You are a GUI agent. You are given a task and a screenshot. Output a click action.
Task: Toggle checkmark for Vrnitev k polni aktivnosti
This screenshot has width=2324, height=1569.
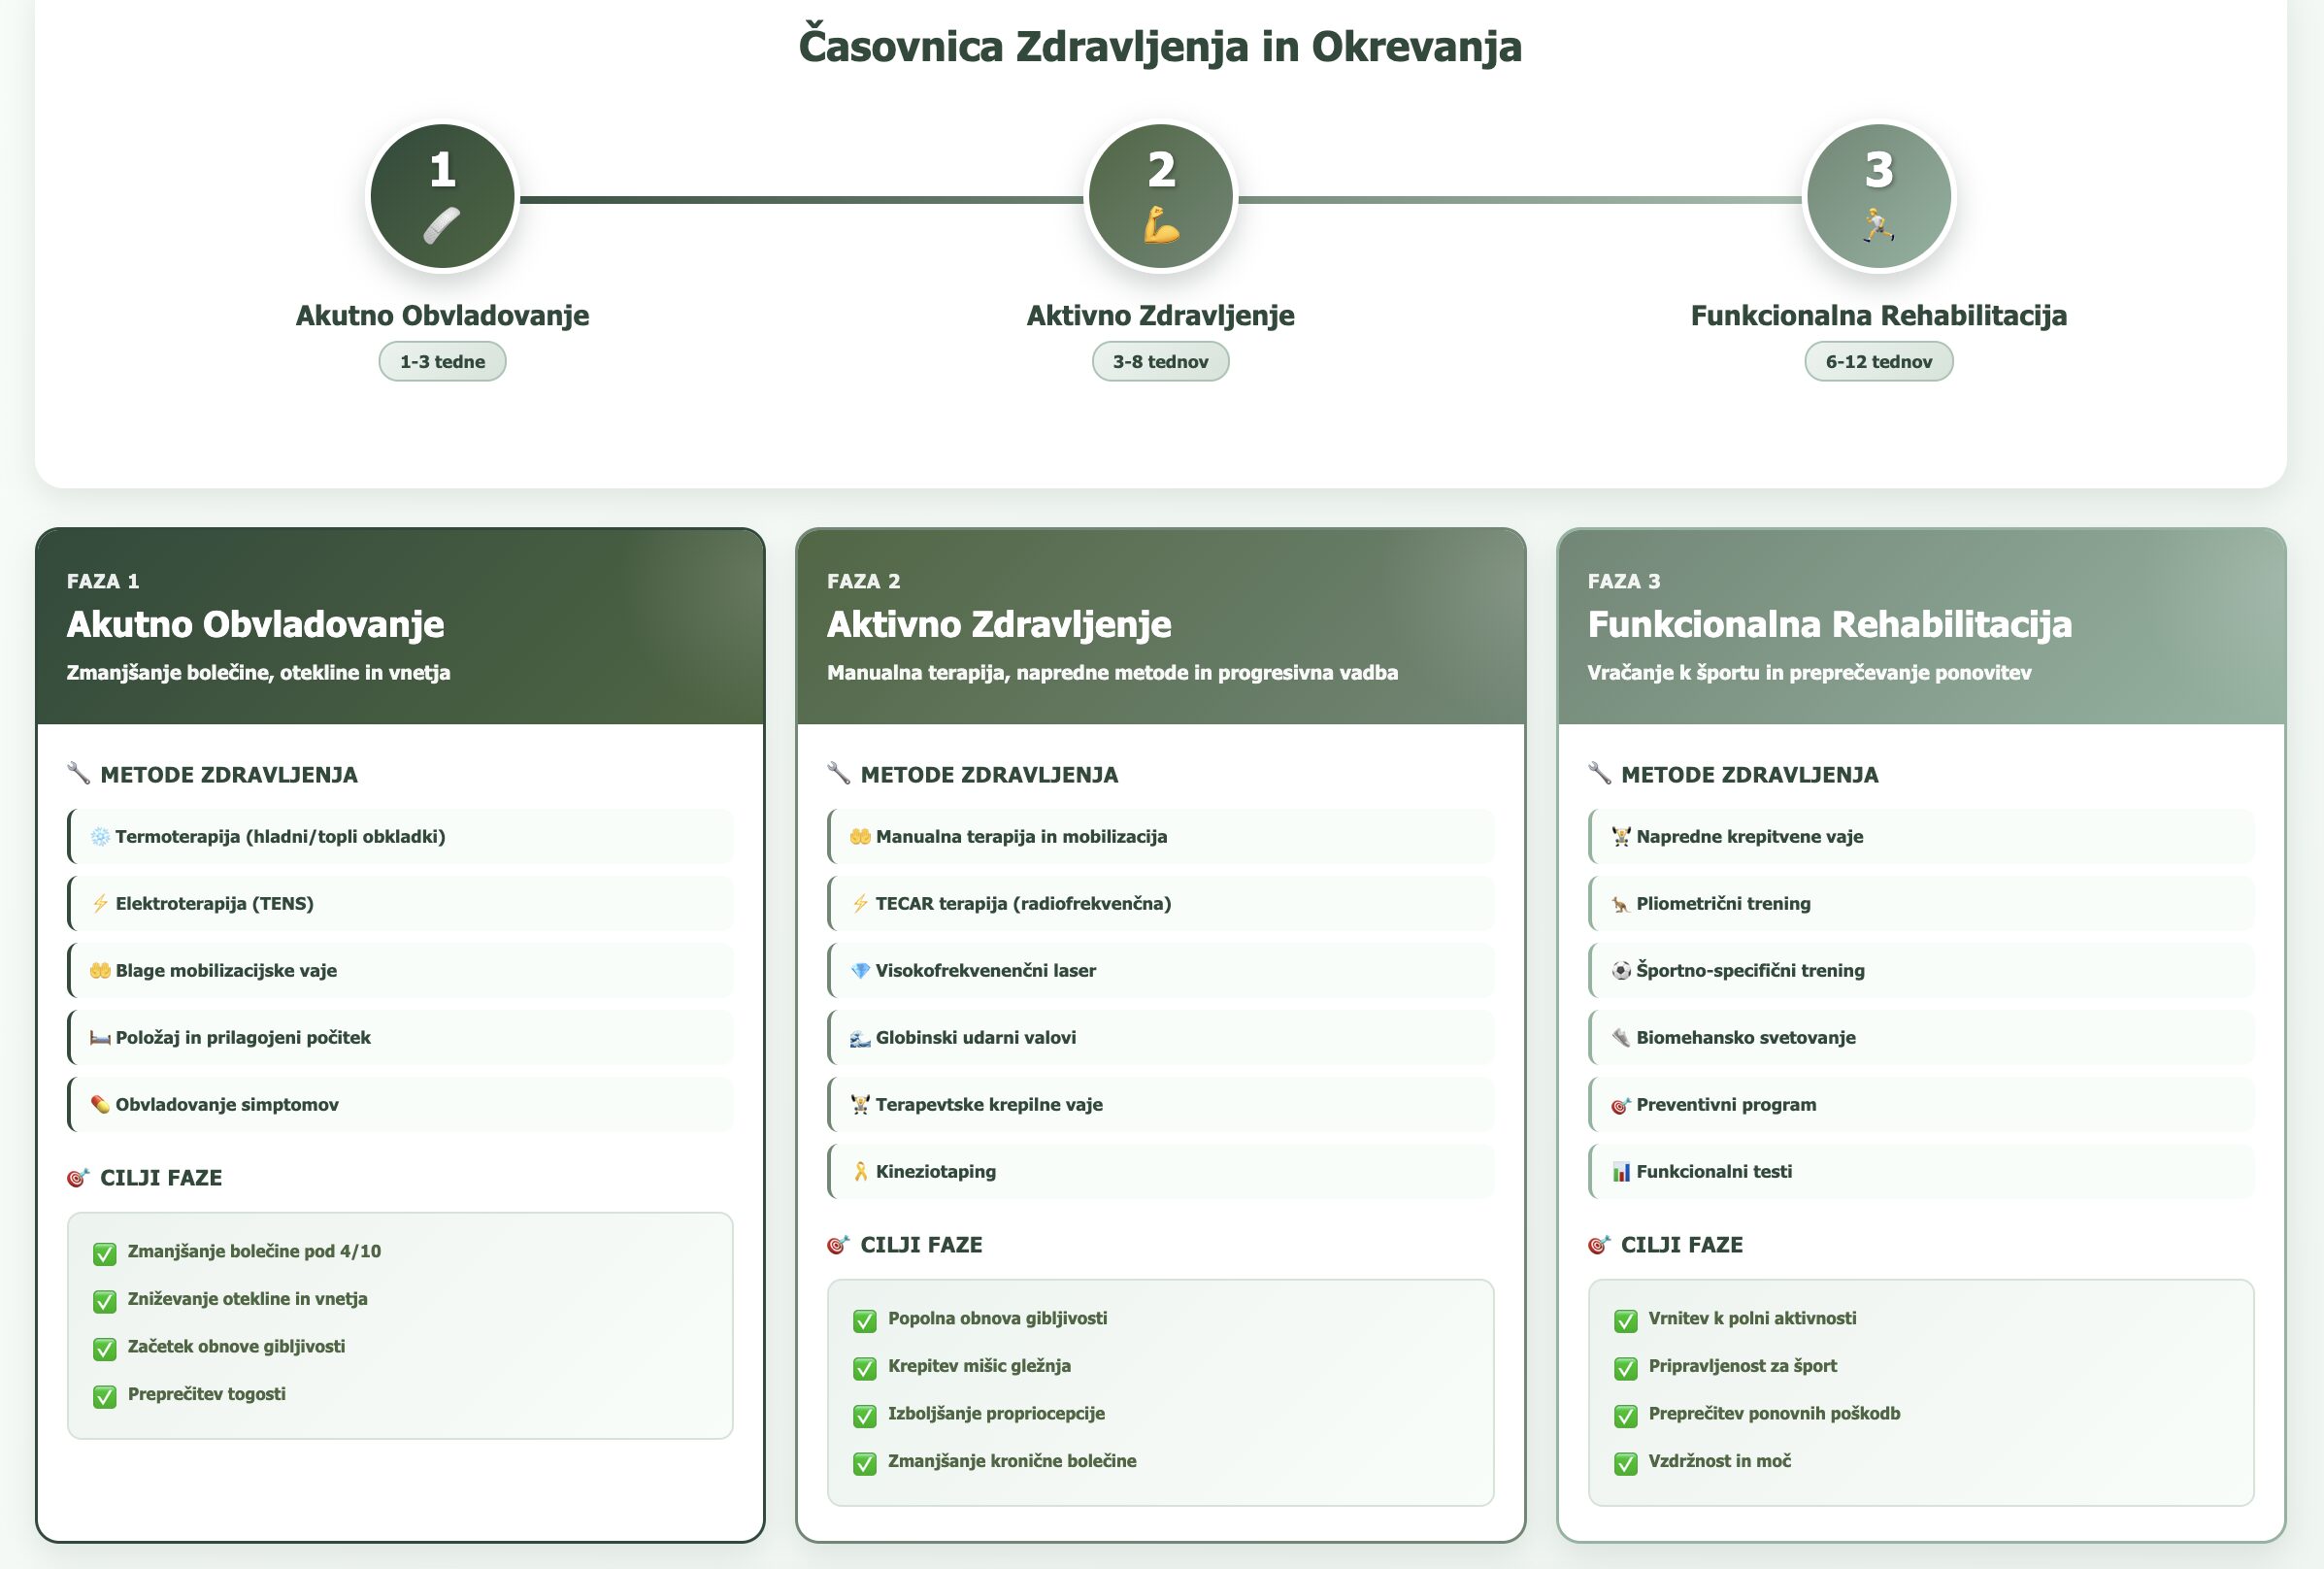[x=1626, y=1321]
